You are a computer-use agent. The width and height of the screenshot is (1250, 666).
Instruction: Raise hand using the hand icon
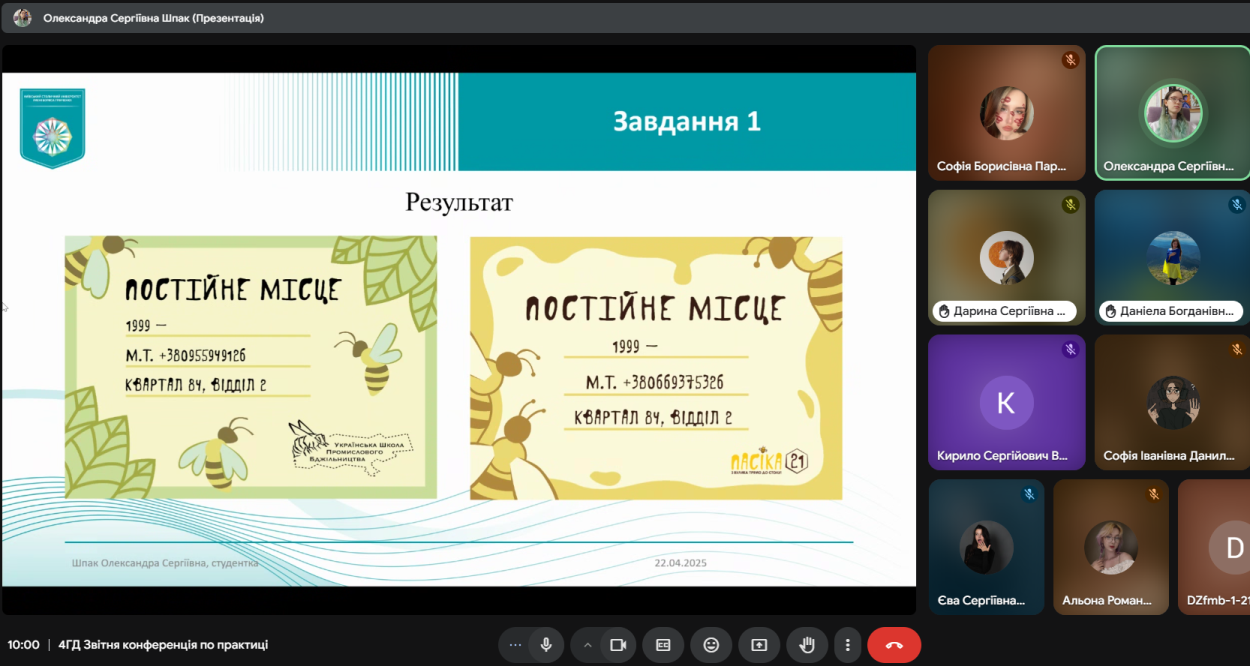(807, 645)
